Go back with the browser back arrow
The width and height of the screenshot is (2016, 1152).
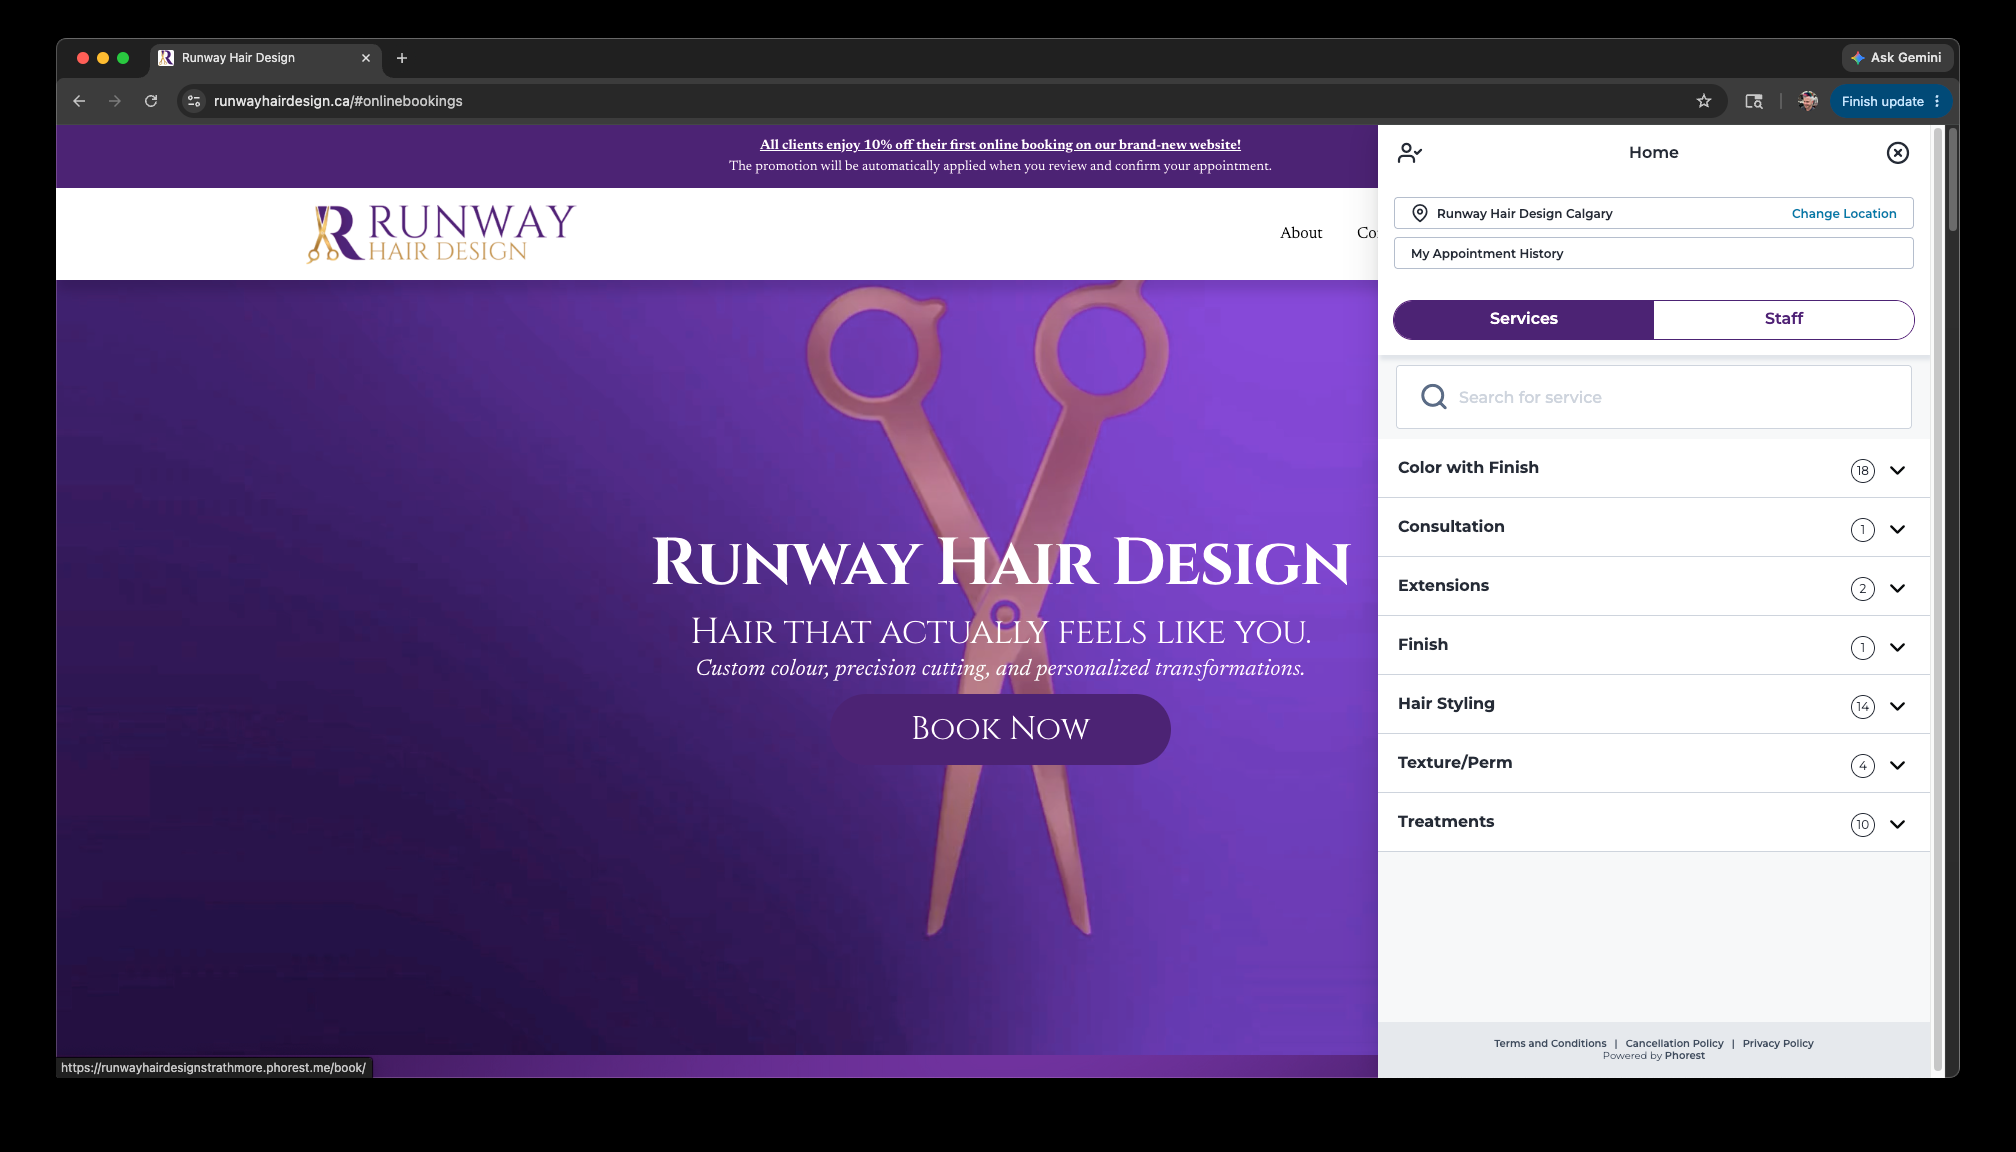tap(79, 101)
